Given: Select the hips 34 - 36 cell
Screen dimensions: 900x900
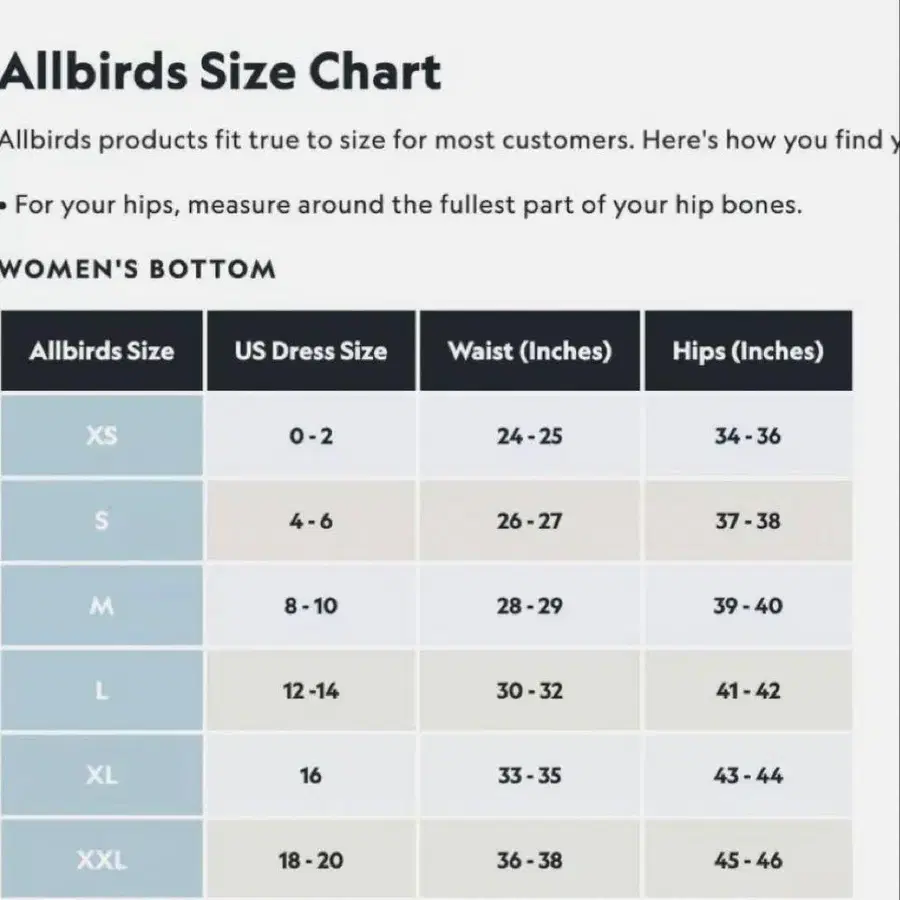Looking at the screenshot, I should tap(748, 436).
